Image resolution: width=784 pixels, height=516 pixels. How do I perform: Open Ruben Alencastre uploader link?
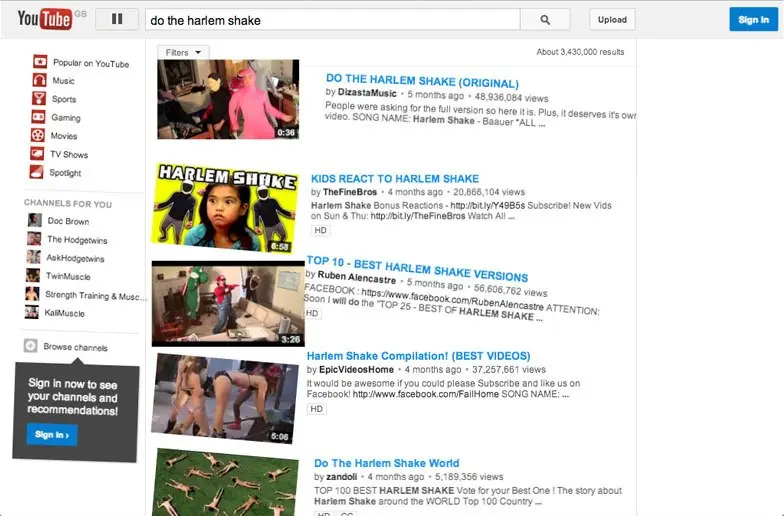coord(356,277)
